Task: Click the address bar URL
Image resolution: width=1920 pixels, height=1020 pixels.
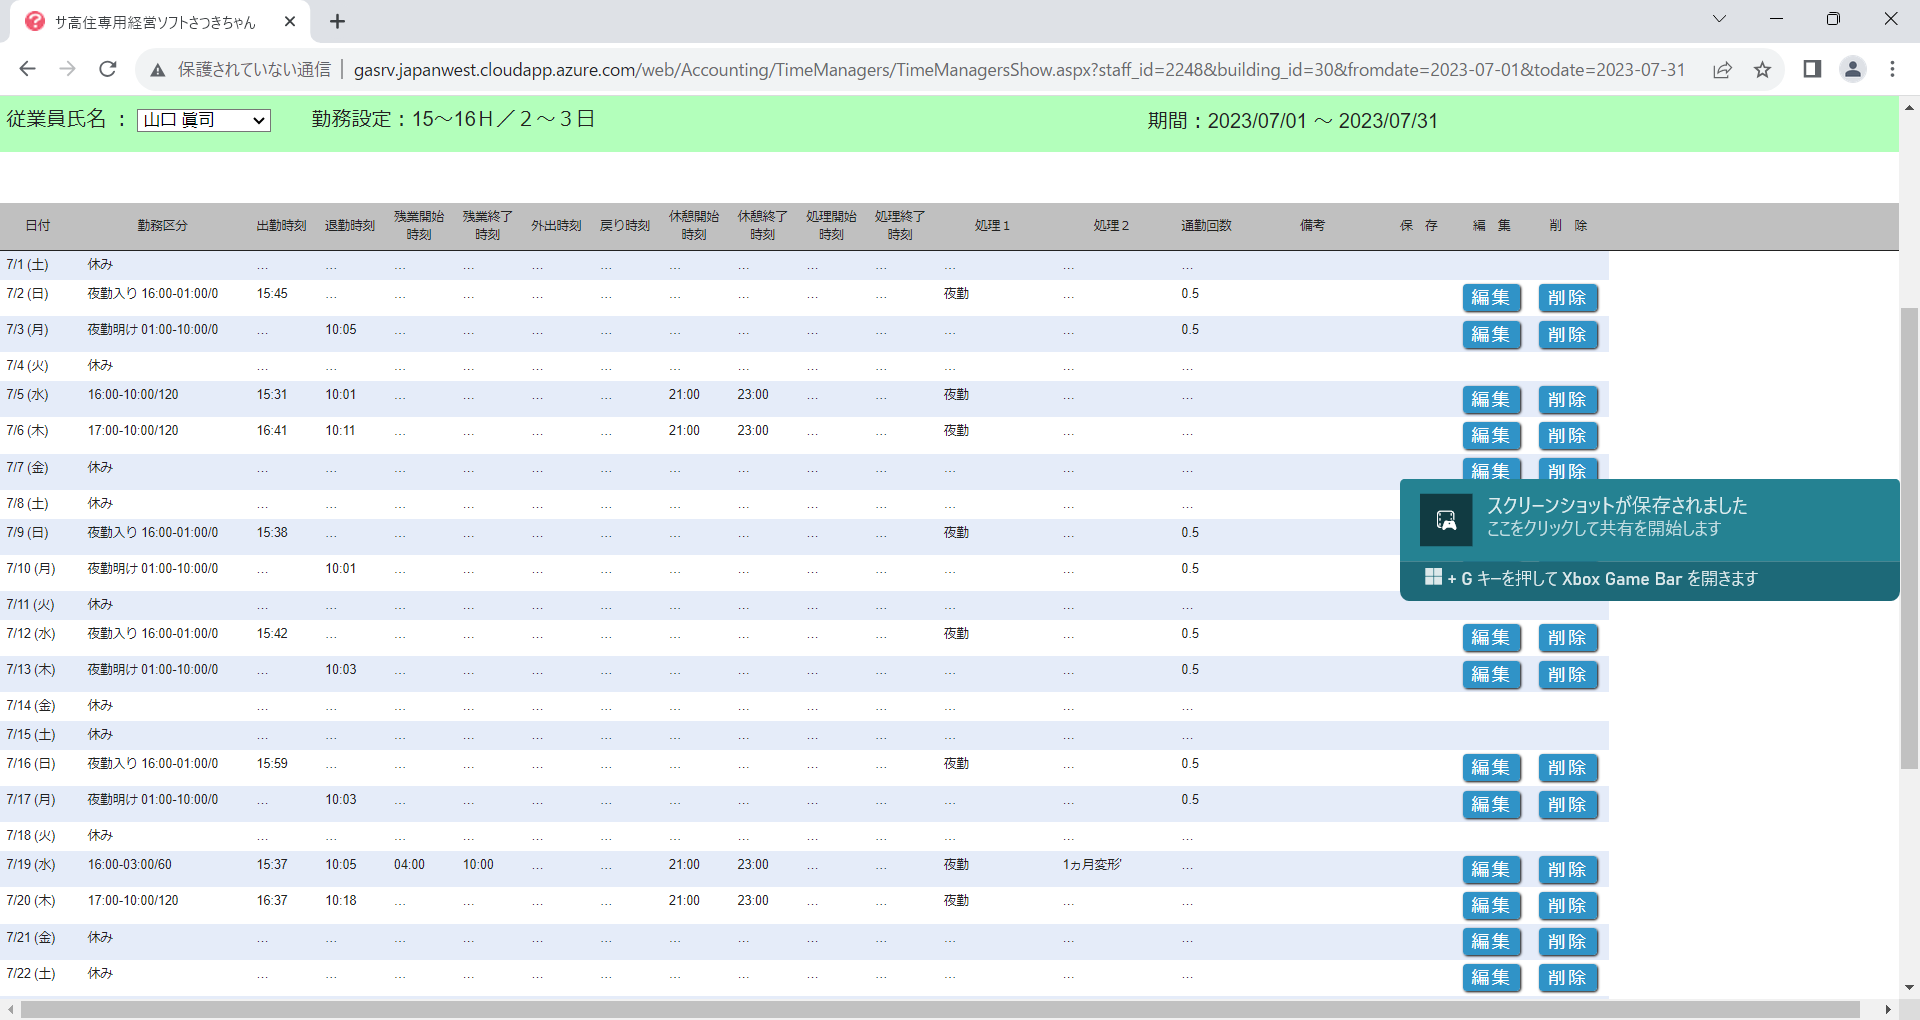Action: (1018, 70)
